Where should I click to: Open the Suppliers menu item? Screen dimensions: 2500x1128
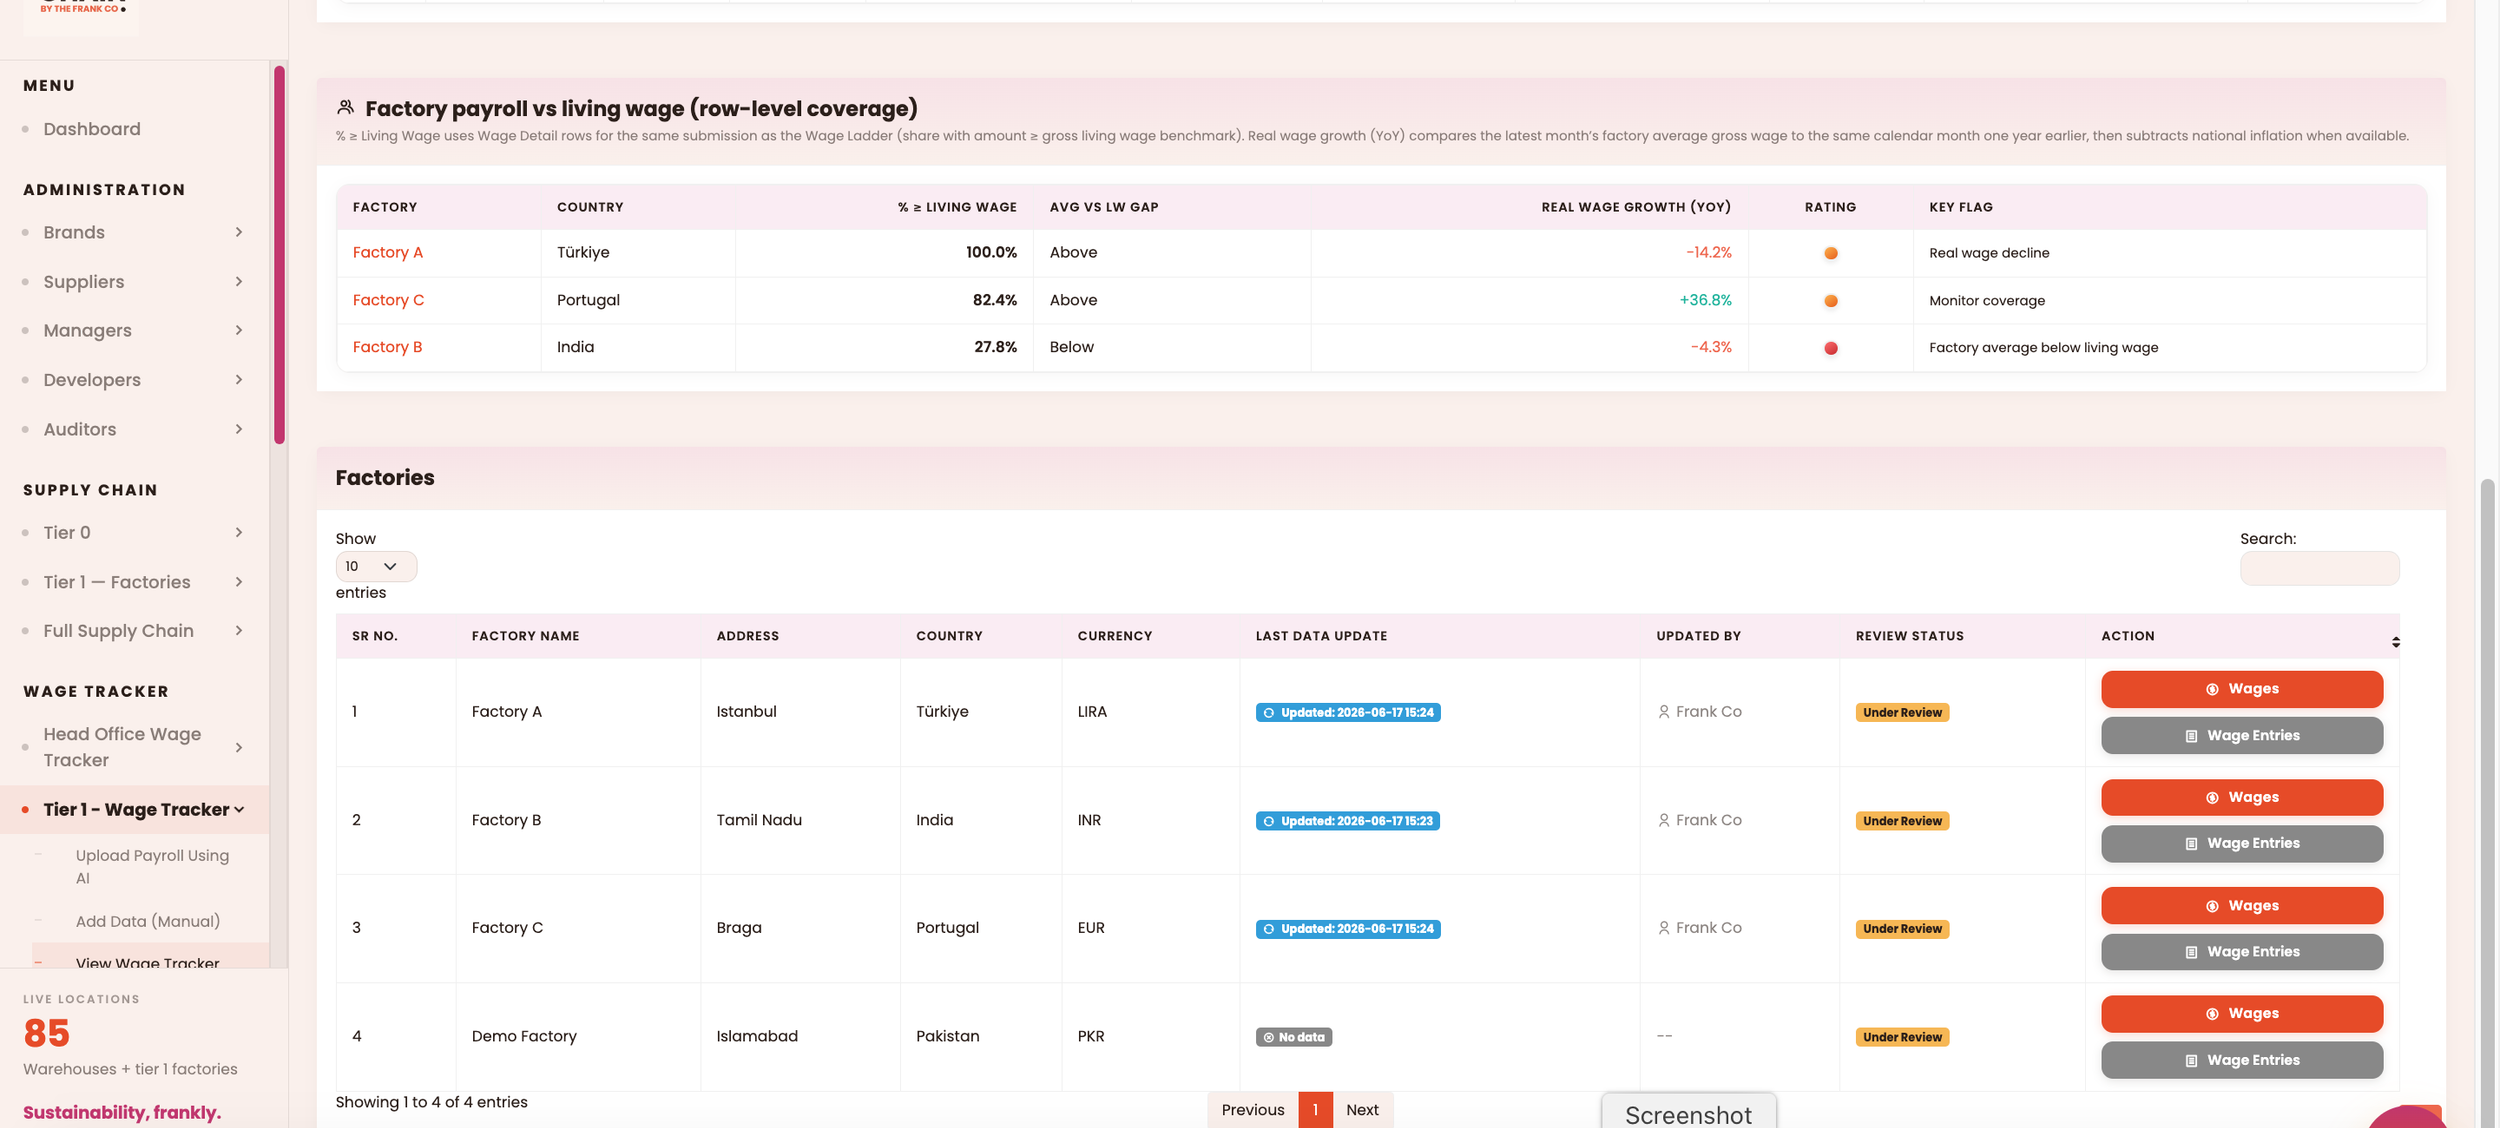point(84,282)
